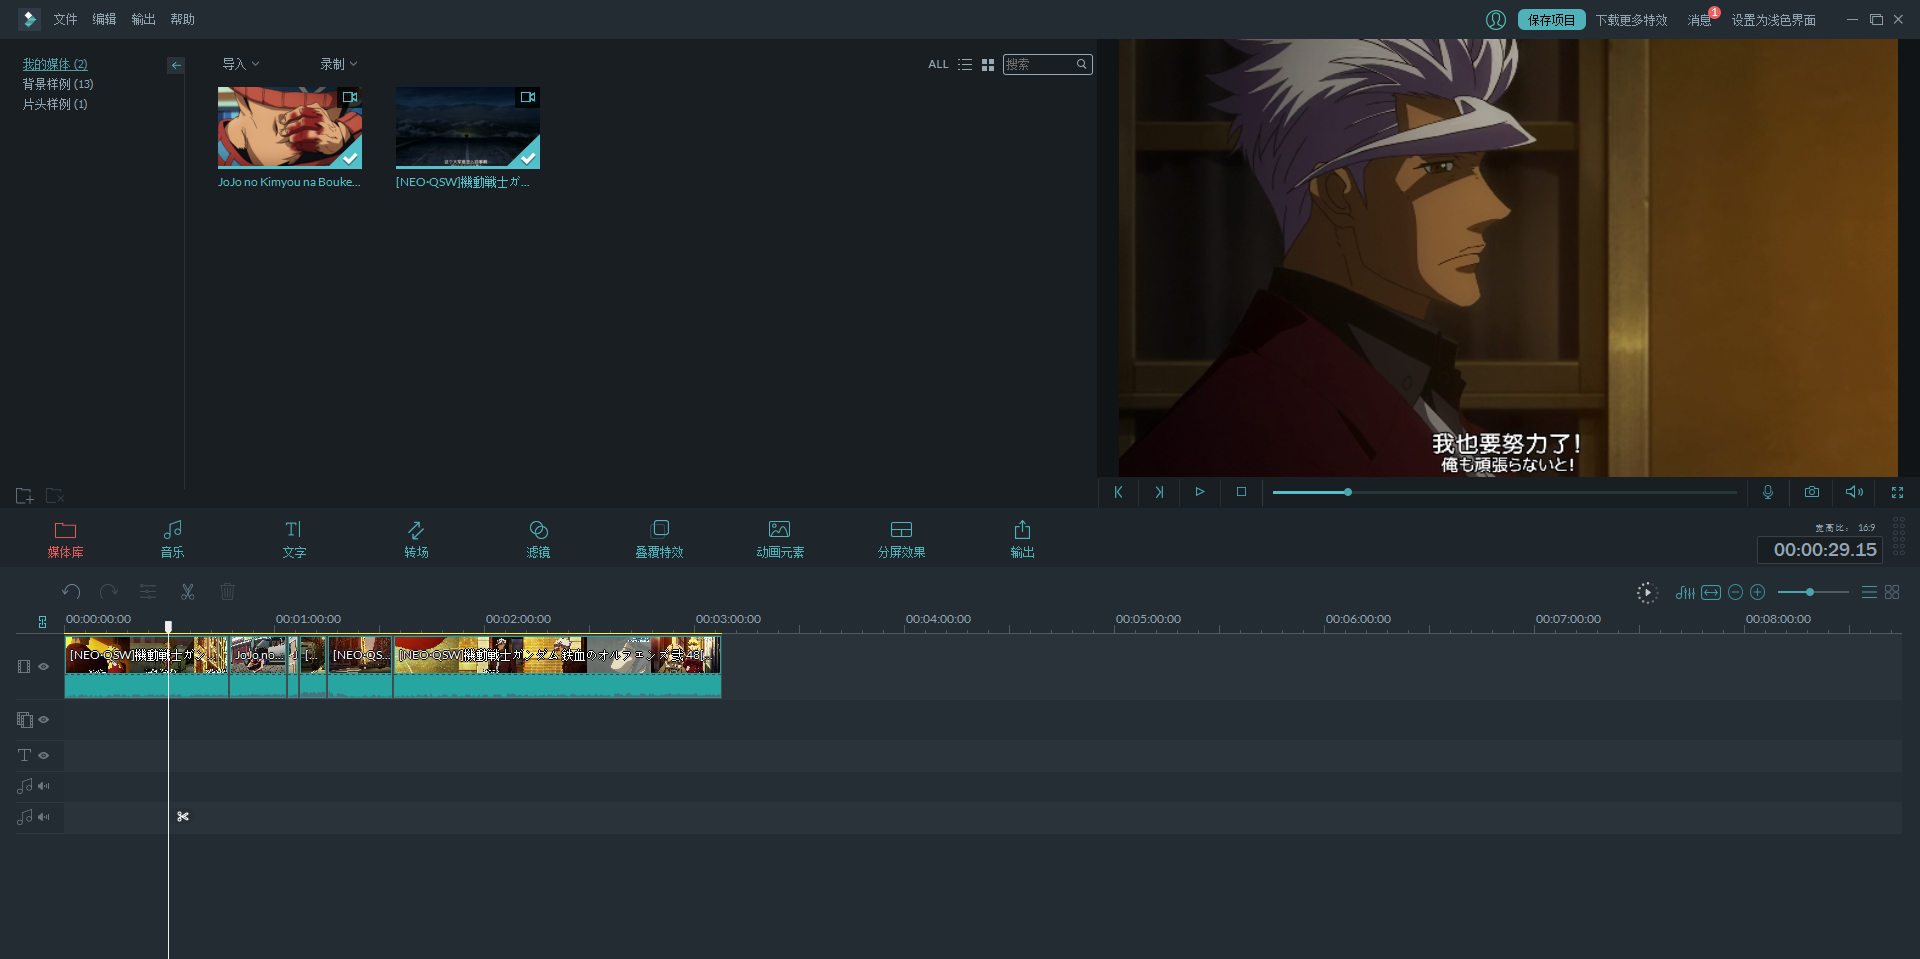Image resolution: width=1920 pixels, height=959 pixels.
Task: Open the 文字 text tab
Action: tap(294, 539)
